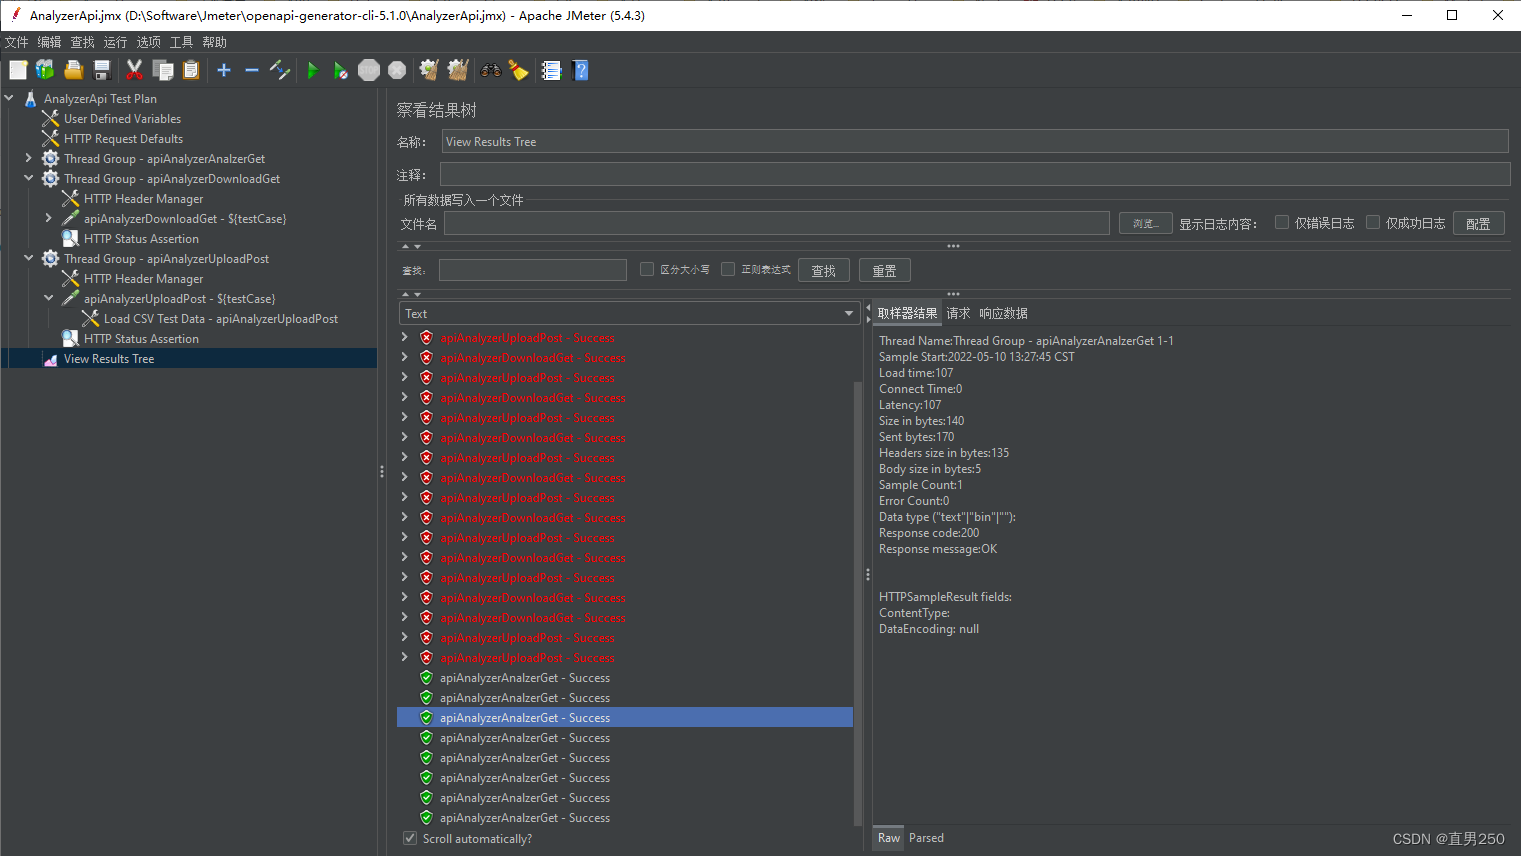Reset search with yellow broom icon
The image size is (1521, 856).
[518, 70]
